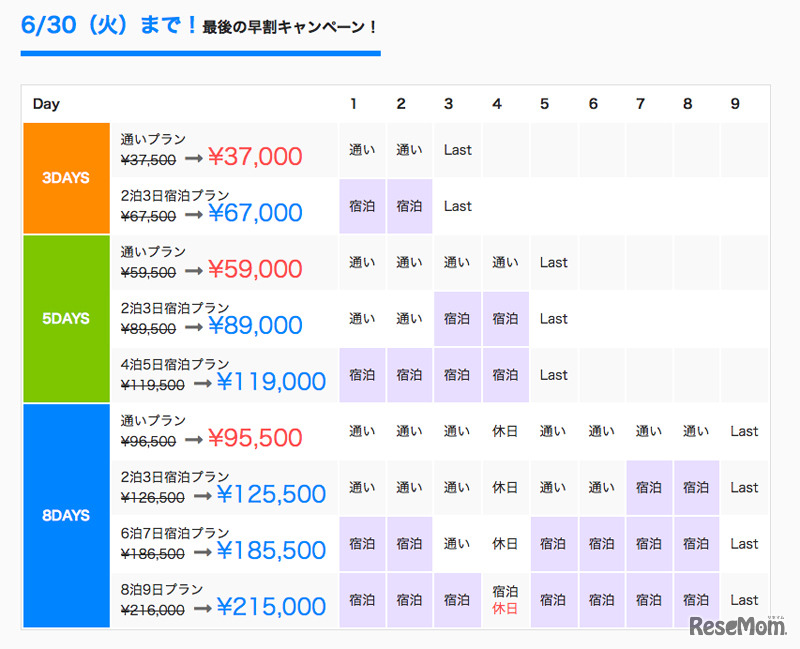Select the Day column header

point(45,104)
